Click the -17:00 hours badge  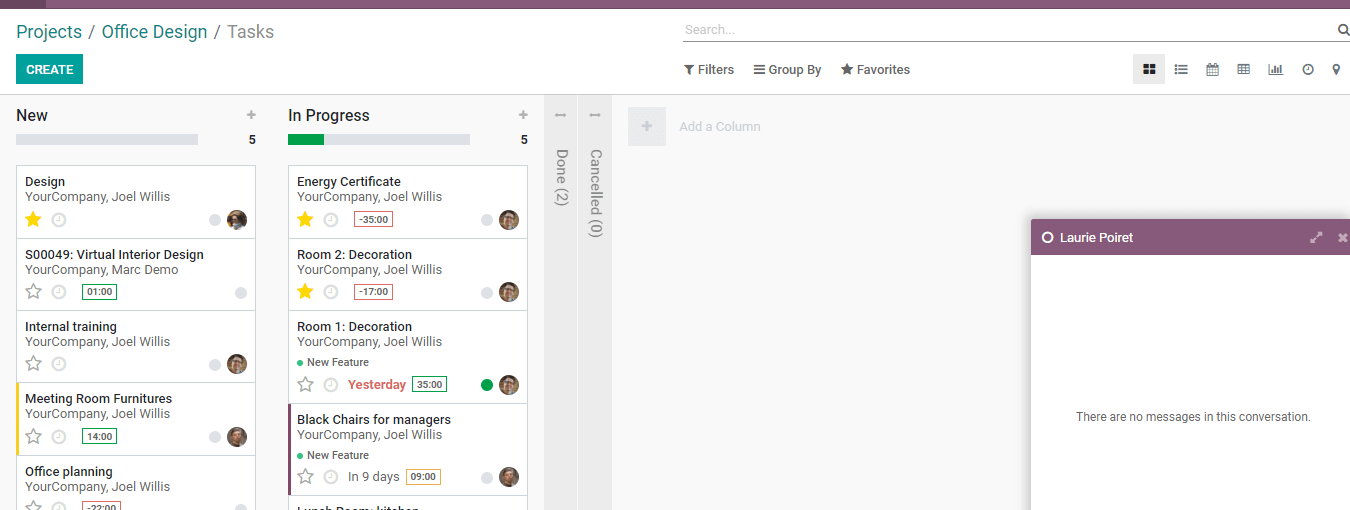pos(373,292)
